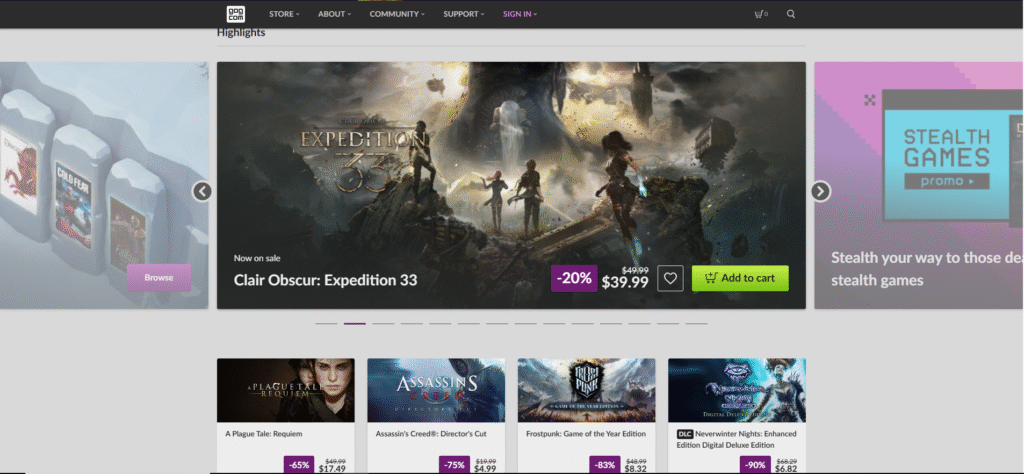Expand the ABOUT dropdown menu
This screenshot has height=474, width=1024.
coord(335,14)
